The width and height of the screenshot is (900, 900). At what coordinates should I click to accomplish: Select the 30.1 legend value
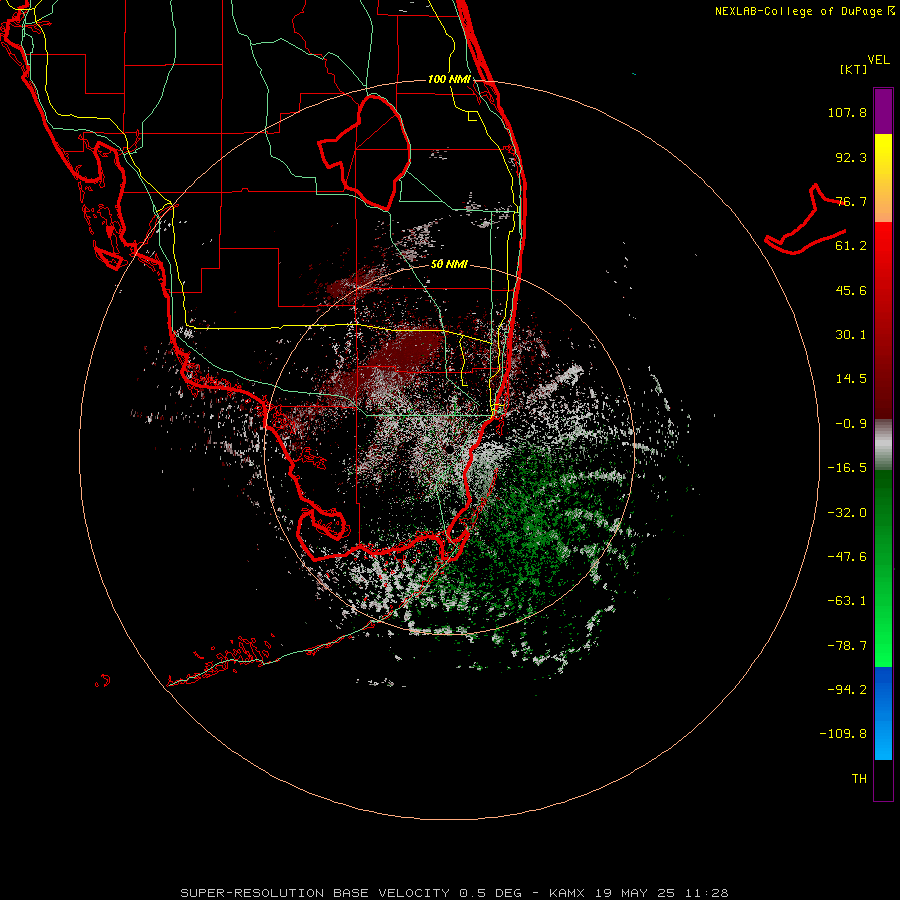point(851,335)
